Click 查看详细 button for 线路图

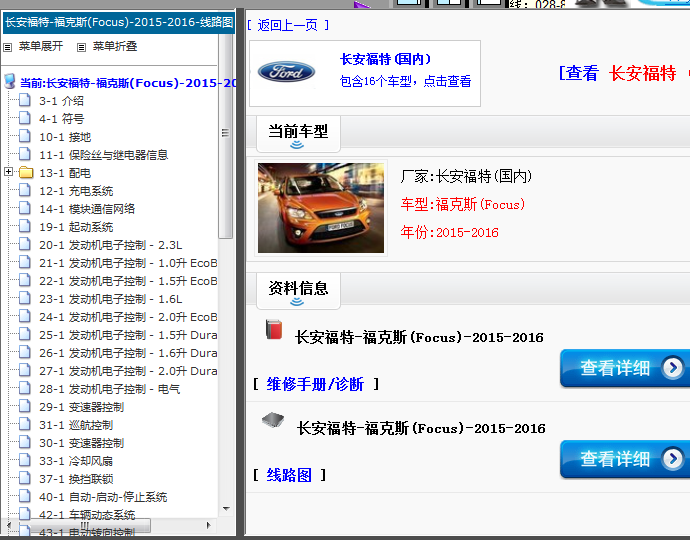624,459
